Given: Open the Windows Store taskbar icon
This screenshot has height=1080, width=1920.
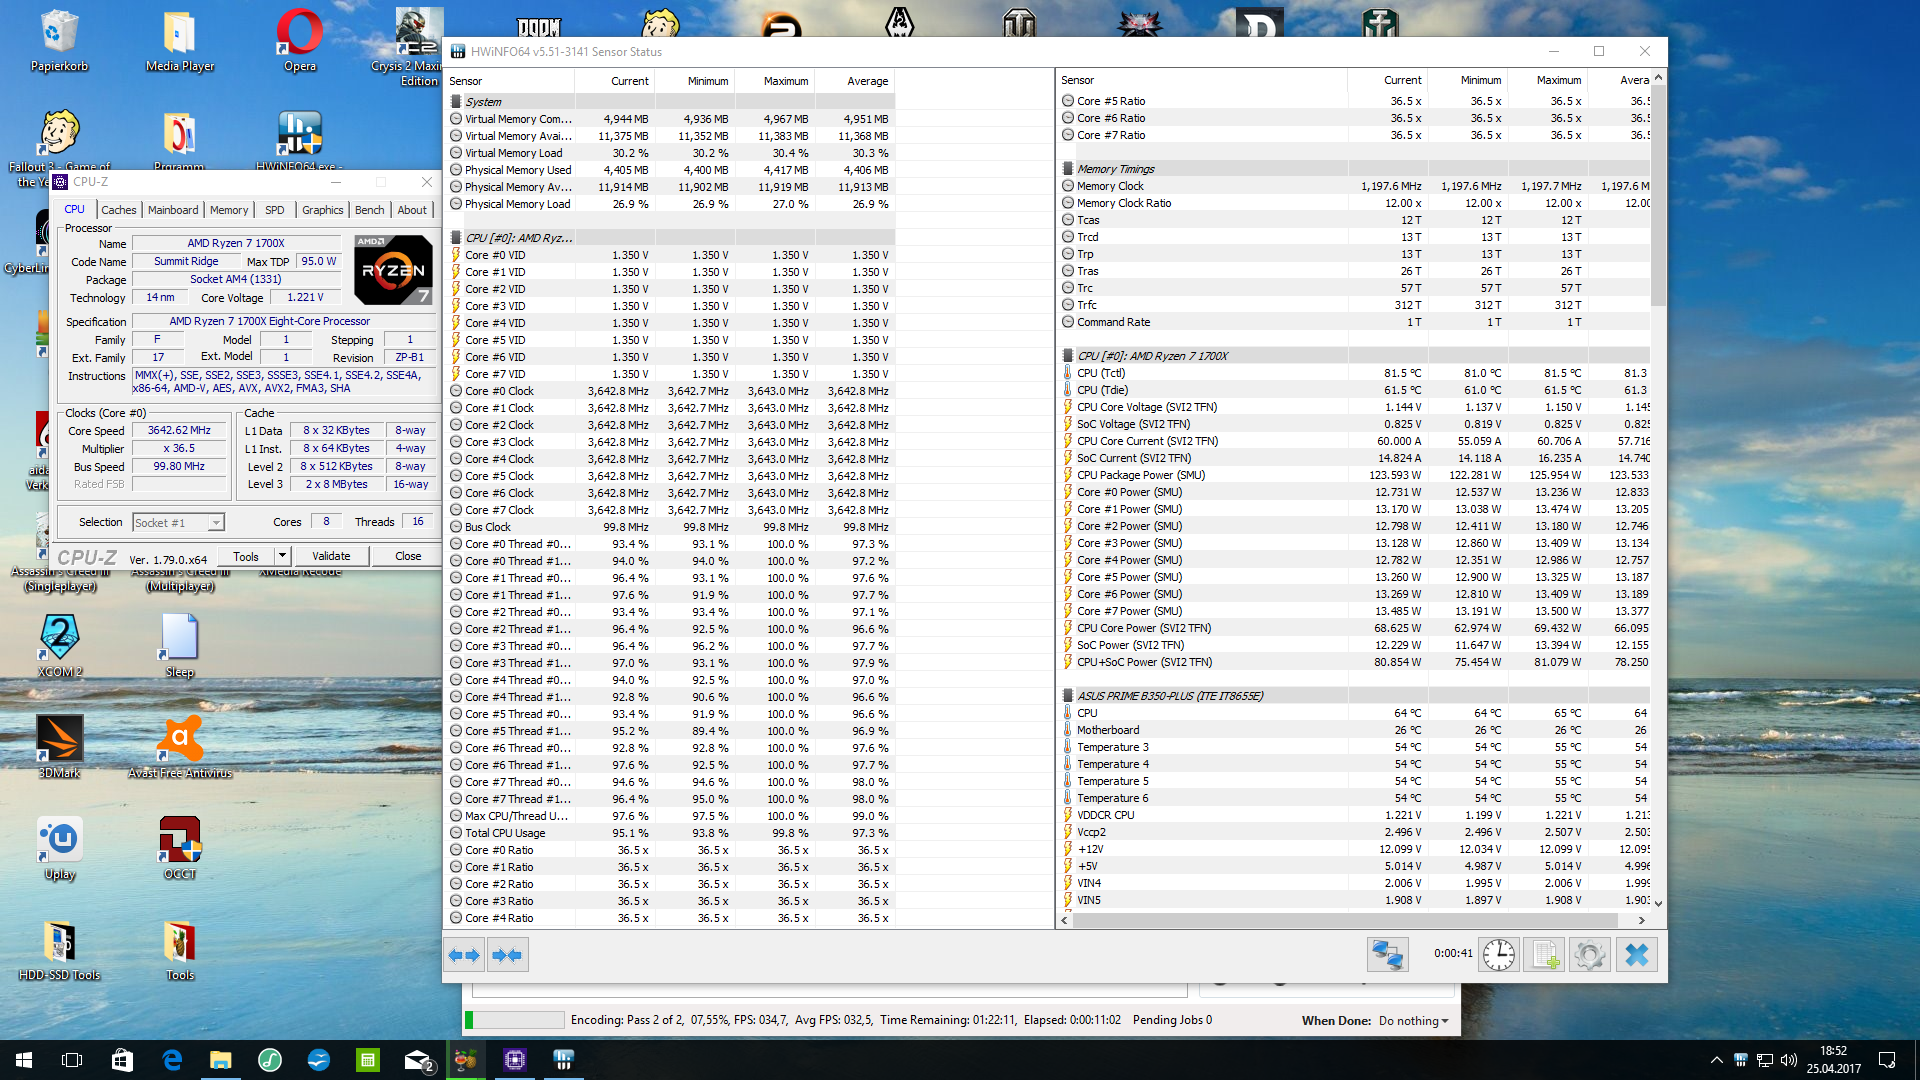Looking at the screenshot, I should (123, 1060).
